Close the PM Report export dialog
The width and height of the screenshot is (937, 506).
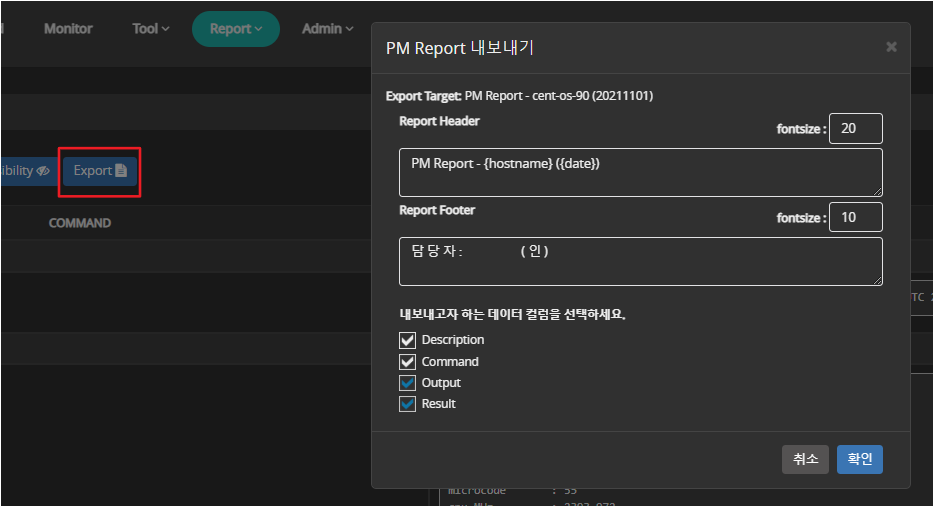pyautogui.click(x=891, y=47)
